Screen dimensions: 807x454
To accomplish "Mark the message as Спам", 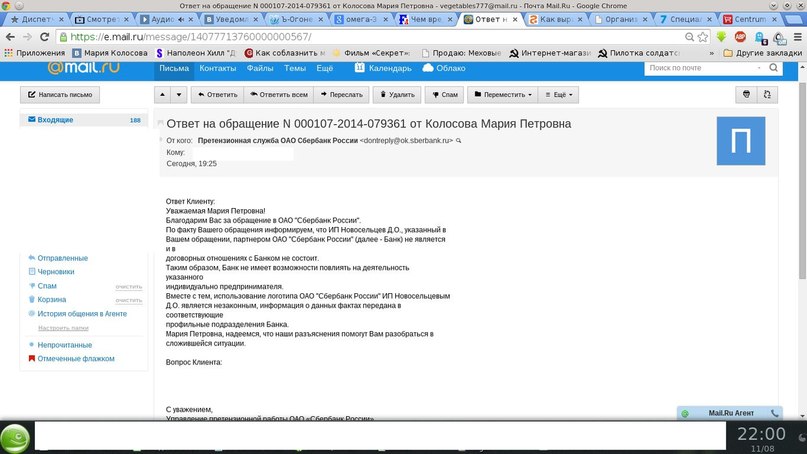I will (x=444, y=95).
